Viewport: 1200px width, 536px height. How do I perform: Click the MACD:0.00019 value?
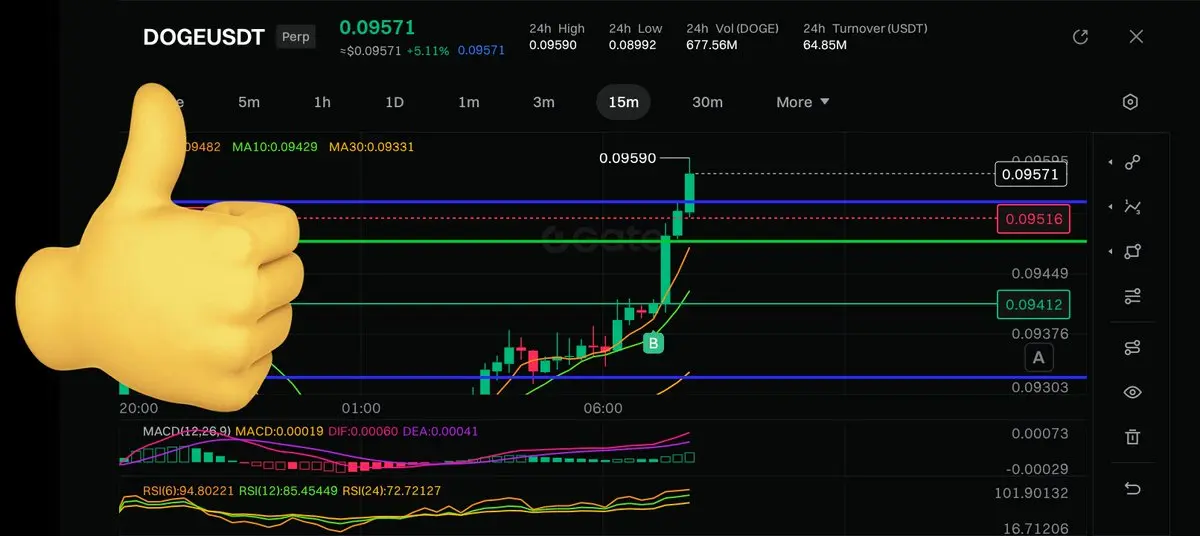coord(281,431)
